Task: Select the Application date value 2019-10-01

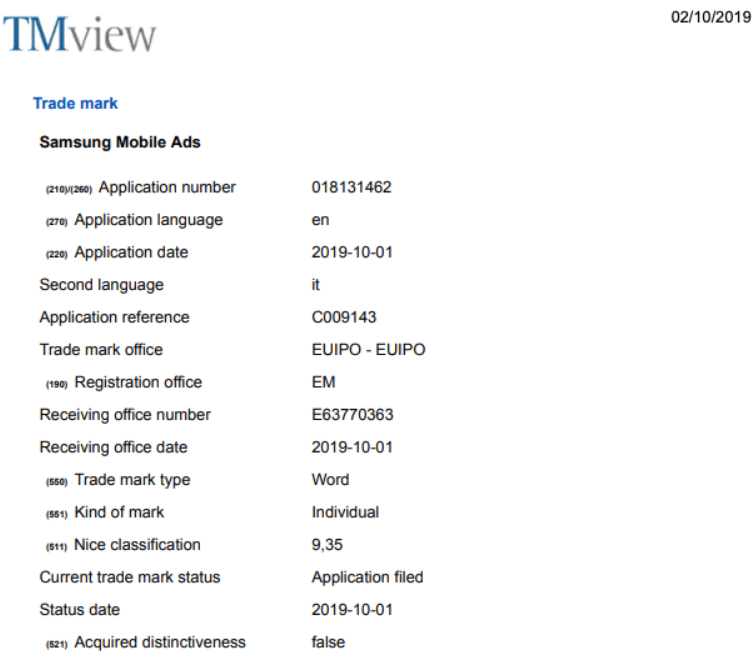Action: [x=352, y=252]
